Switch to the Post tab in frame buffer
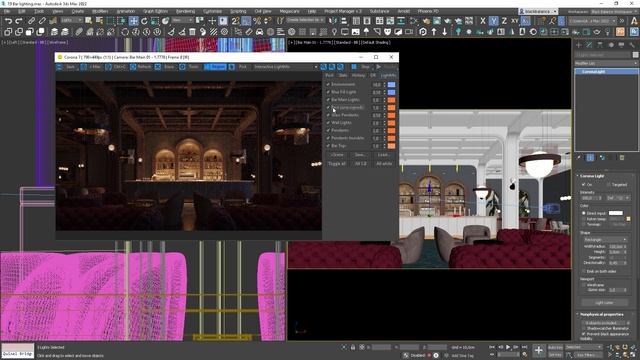The width and height of the screenshot is (640, 360). coord(329,76)
